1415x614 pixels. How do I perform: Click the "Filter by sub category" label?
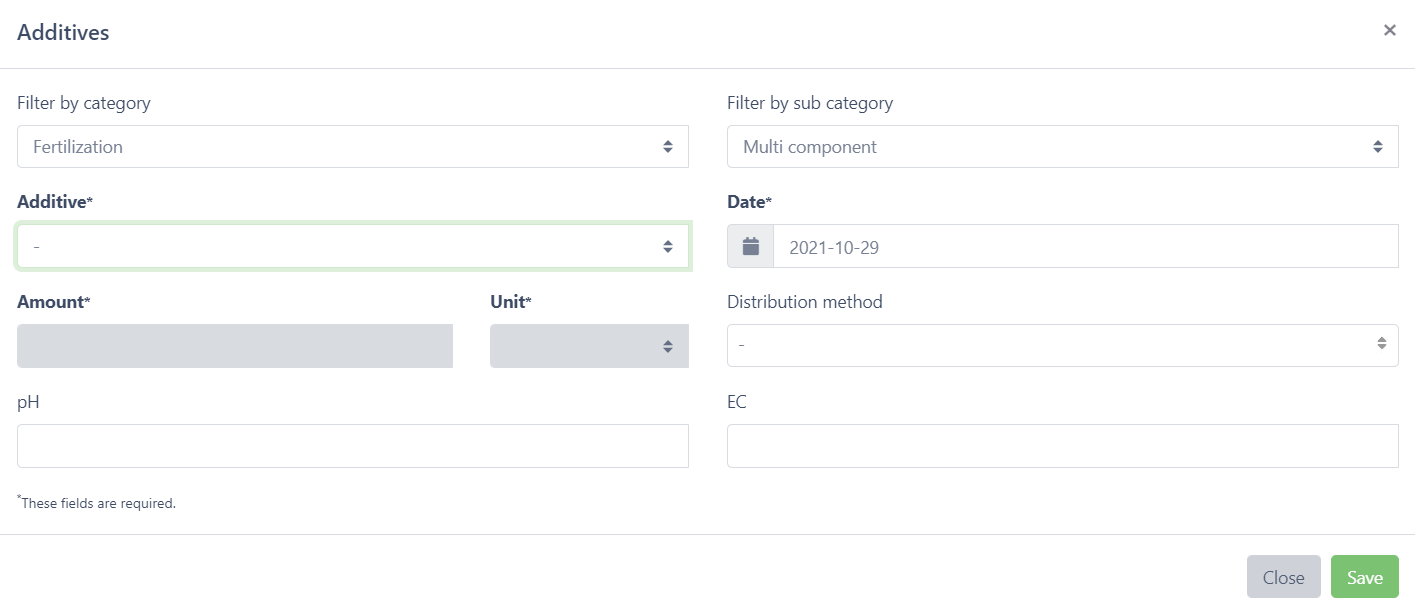tap(809, 103)
